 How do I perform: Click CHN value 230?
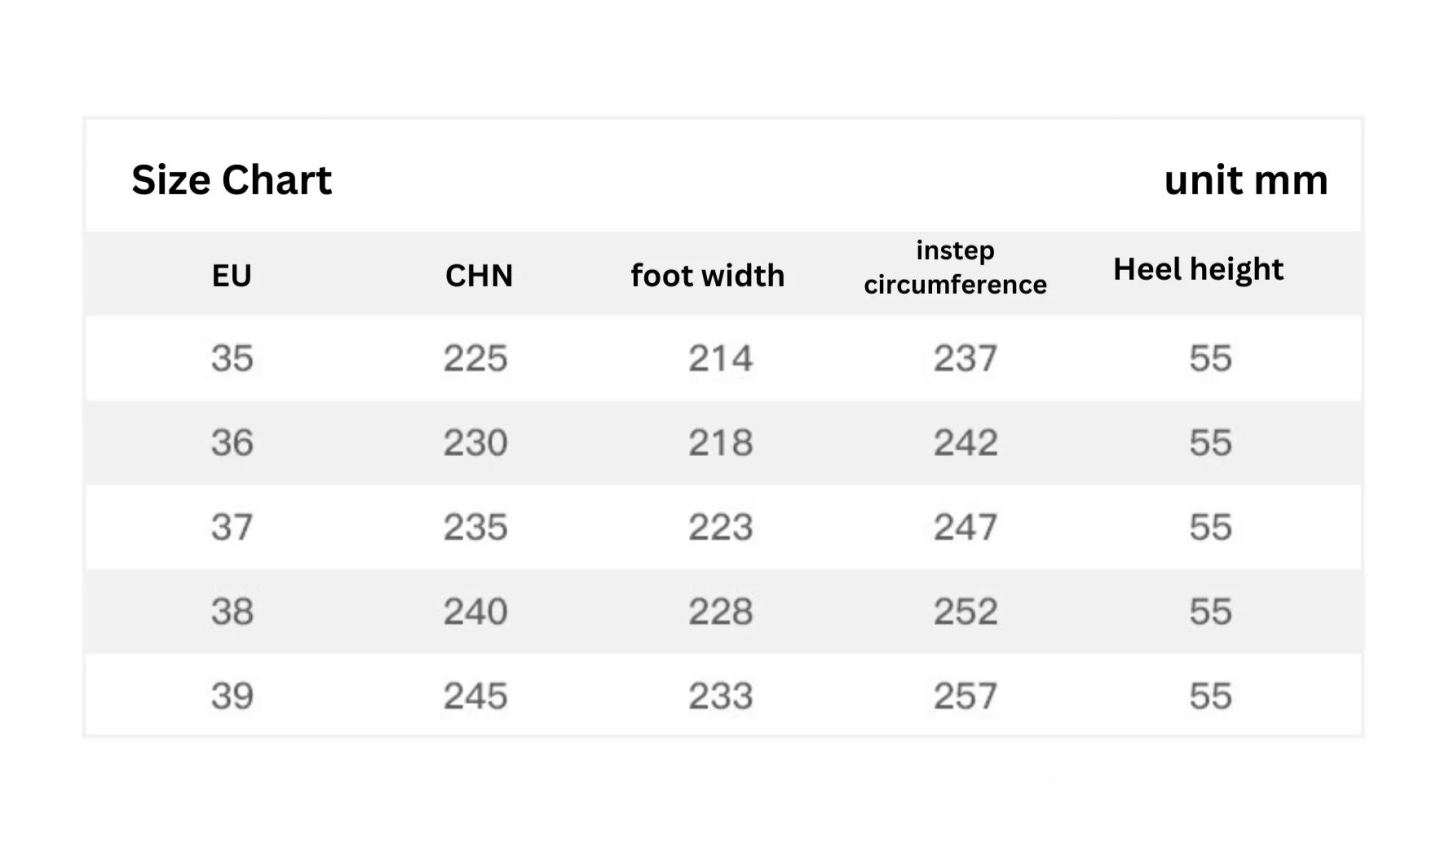click(x=476, y=442)
